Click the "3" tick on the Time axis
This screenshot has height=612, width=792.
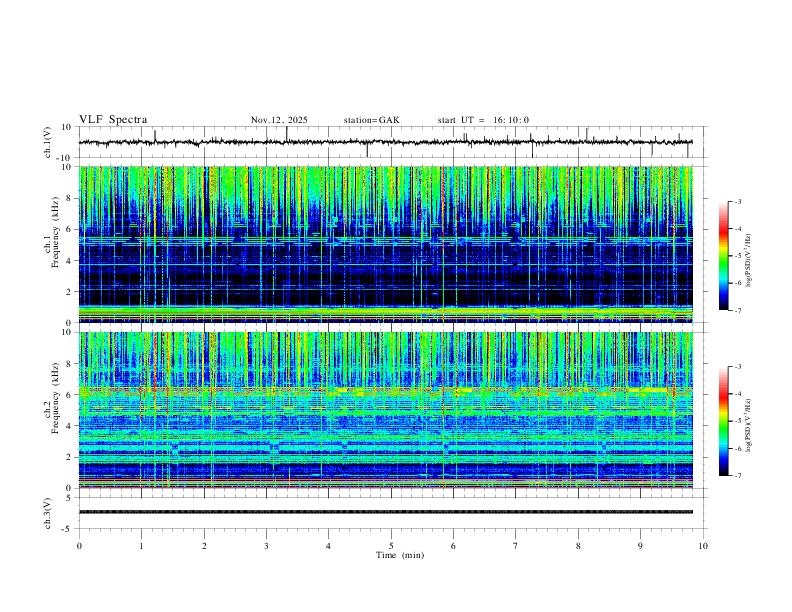click(x=266, y=546)
